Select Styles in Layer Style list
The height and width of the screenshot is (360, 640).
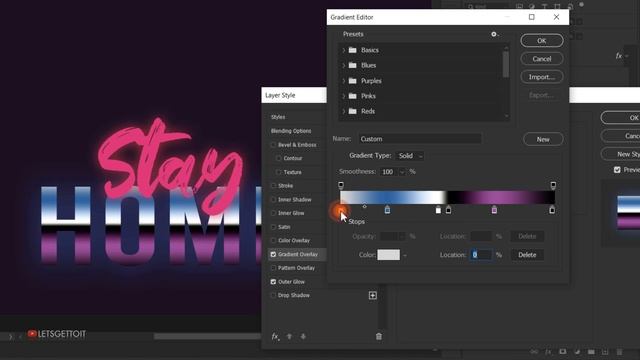[278, 117]
